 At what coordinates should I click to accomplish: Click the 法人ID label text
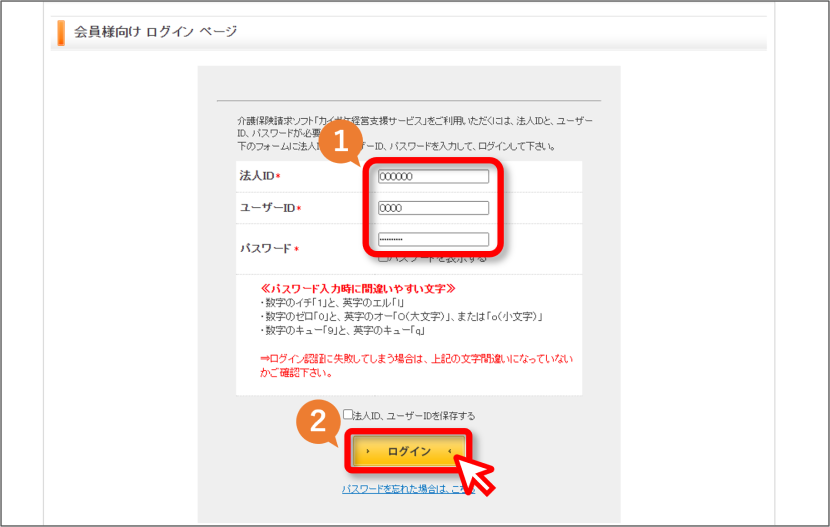257,176
